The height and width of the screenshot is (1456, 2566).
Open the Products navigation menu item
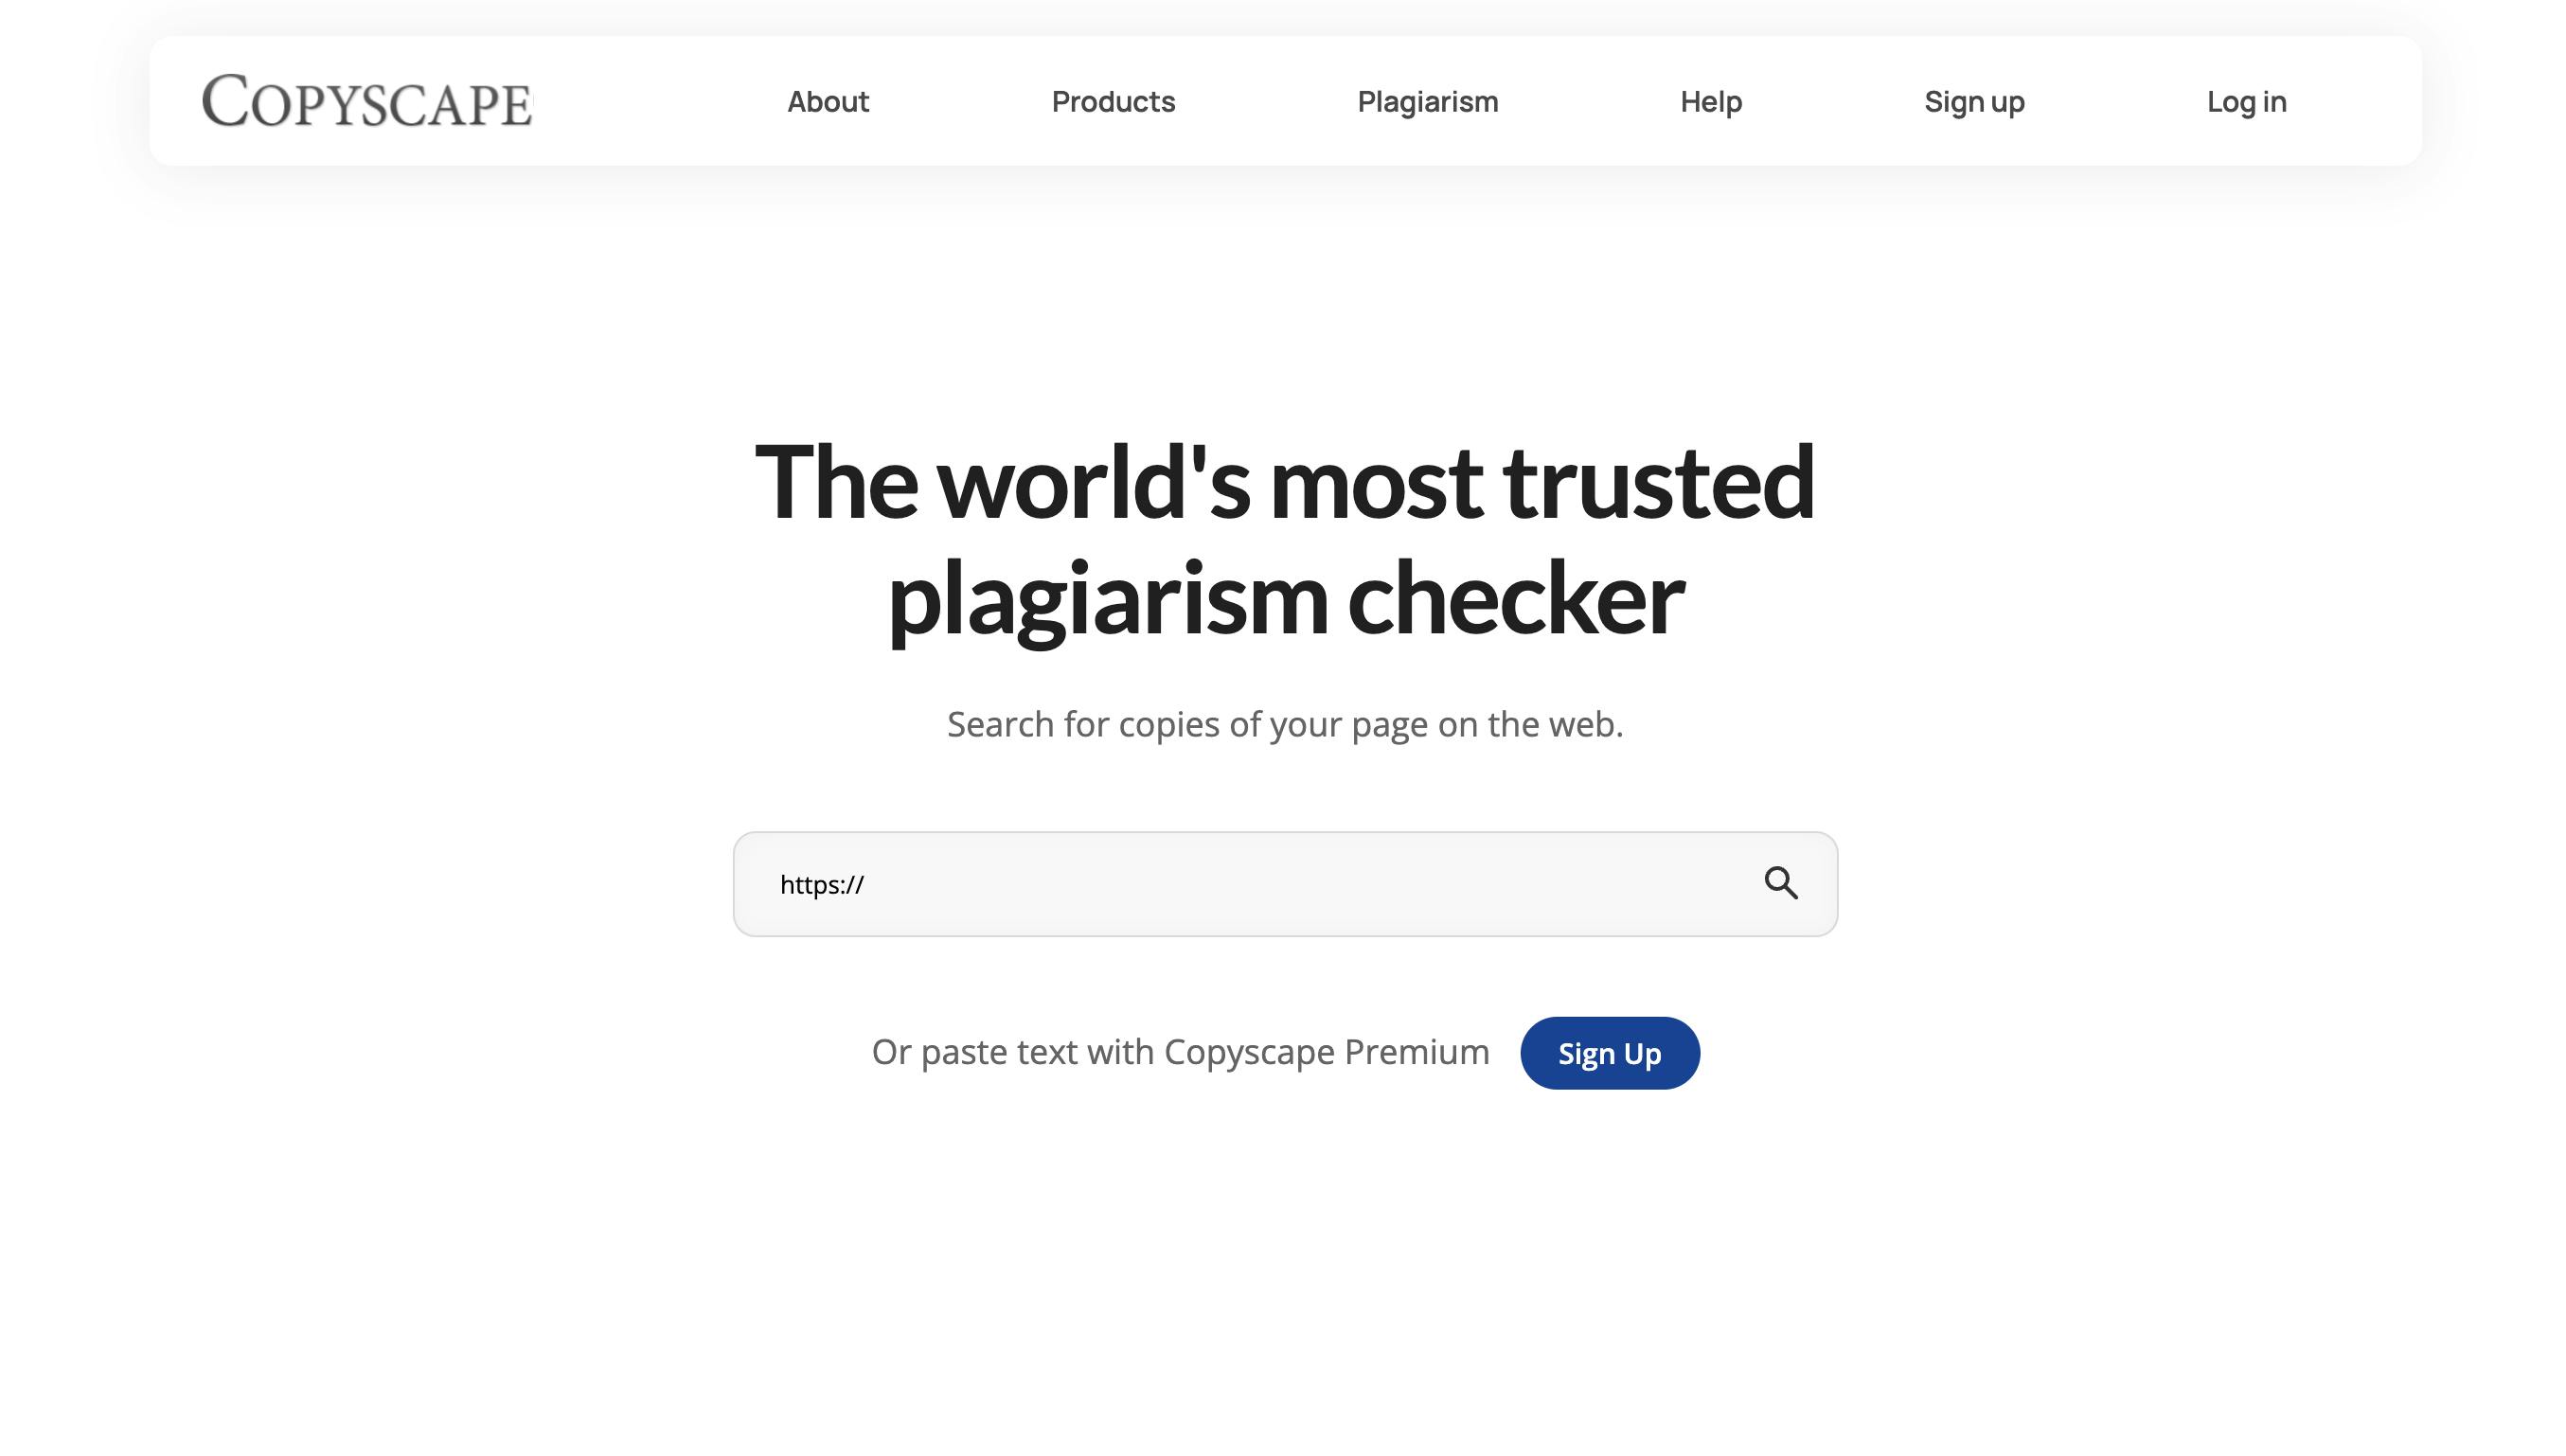[x=1112, y=100]
